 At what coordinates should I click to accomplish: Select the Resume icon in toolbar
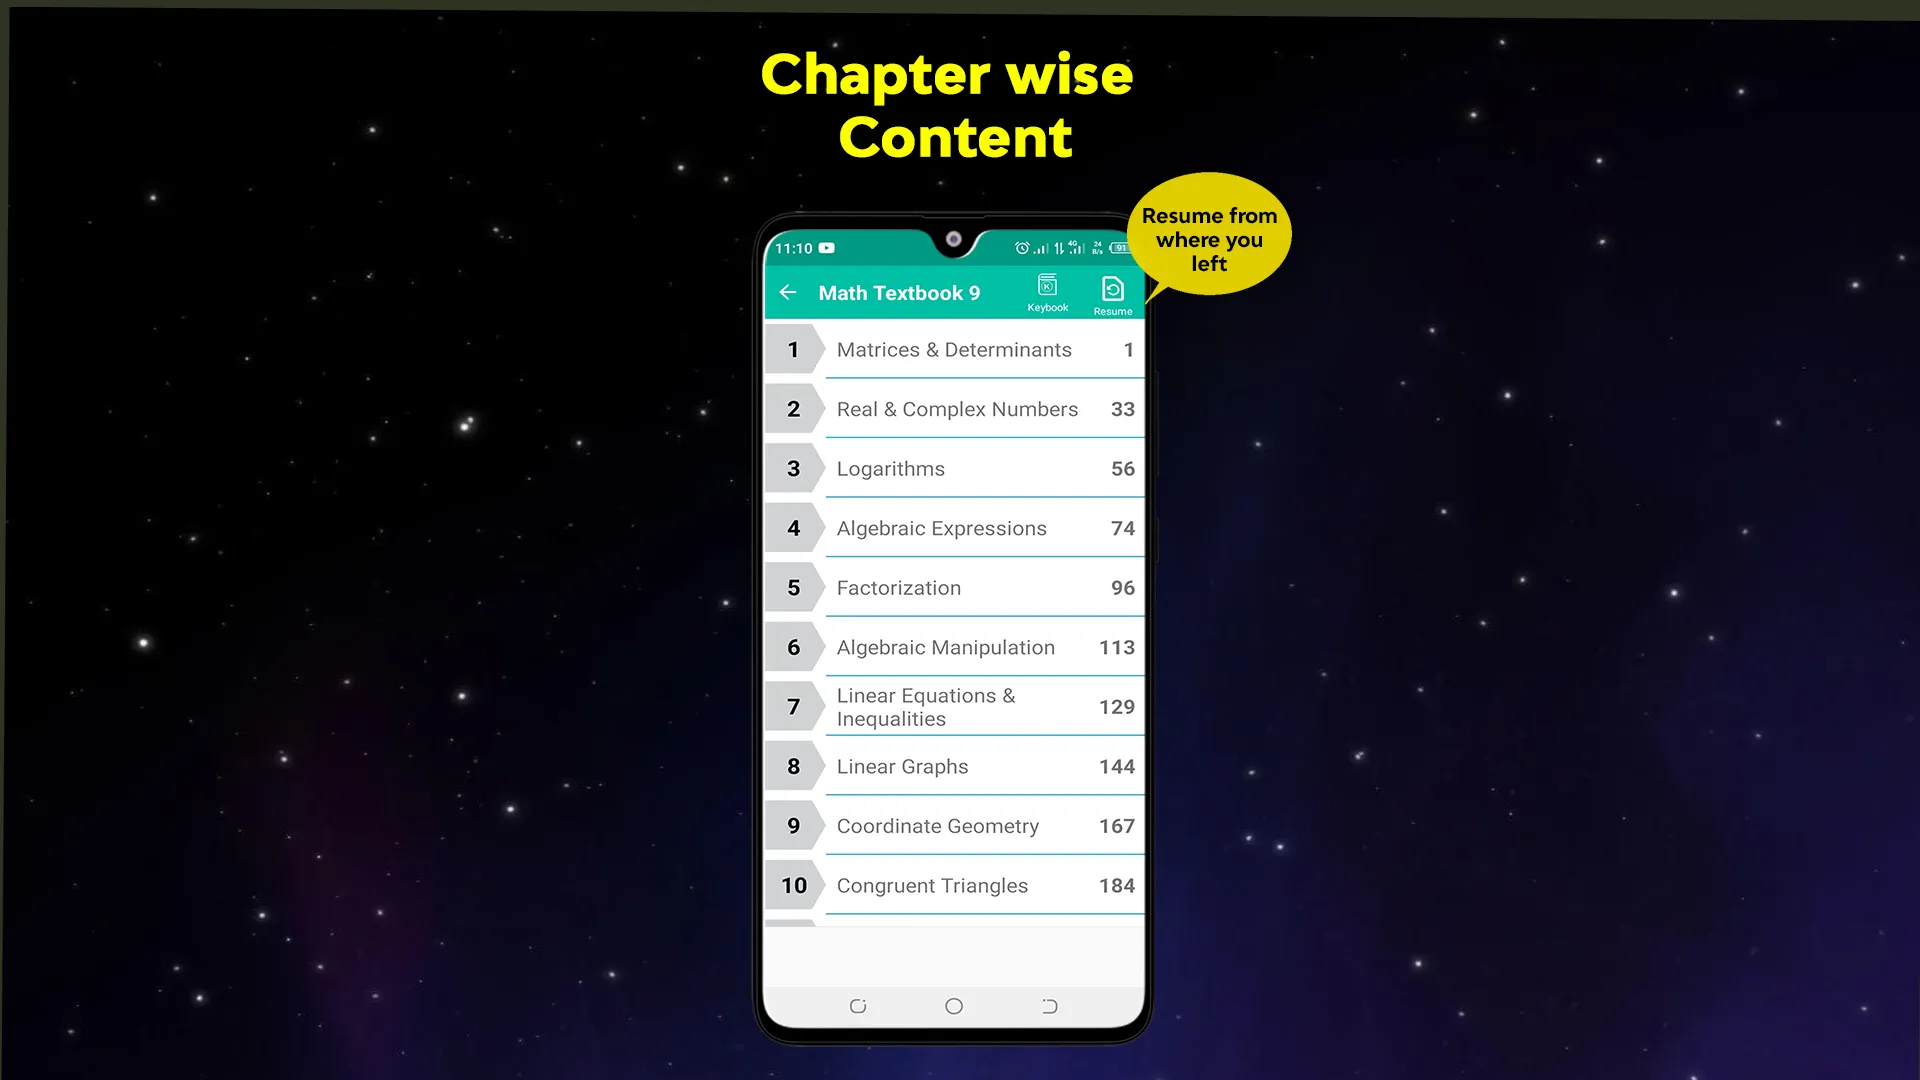(x=1112, y=293)
